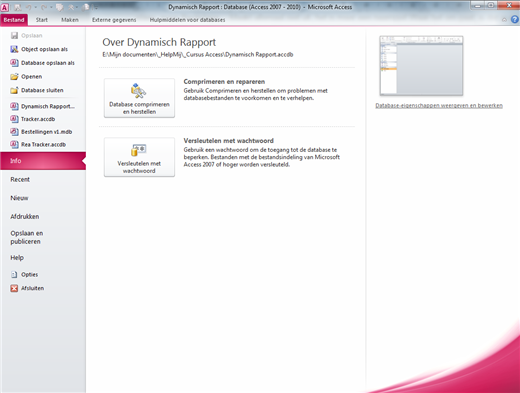Open the Externe gegevens tab
This screenshot has height=393, width=520.
pos(114,20)
